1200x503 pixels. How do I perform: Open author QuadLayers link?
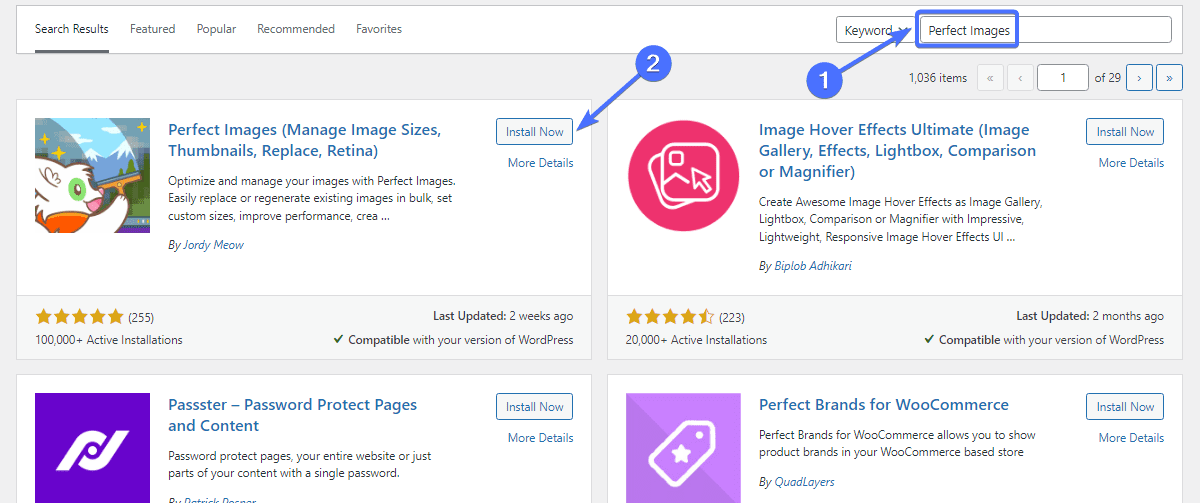point(805,482)
